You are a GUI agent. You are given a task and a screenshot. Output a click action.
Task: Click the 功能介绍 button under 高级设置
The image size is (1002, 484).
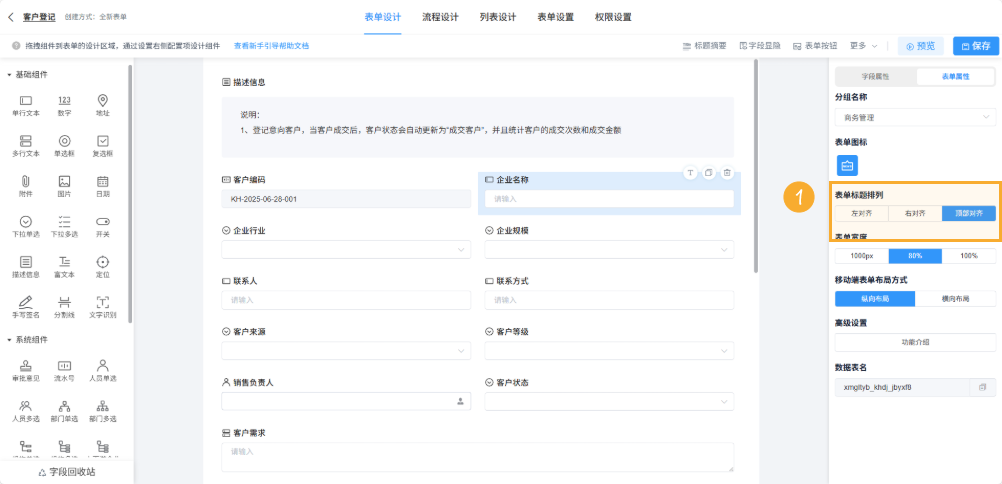[x=915, y=342]
